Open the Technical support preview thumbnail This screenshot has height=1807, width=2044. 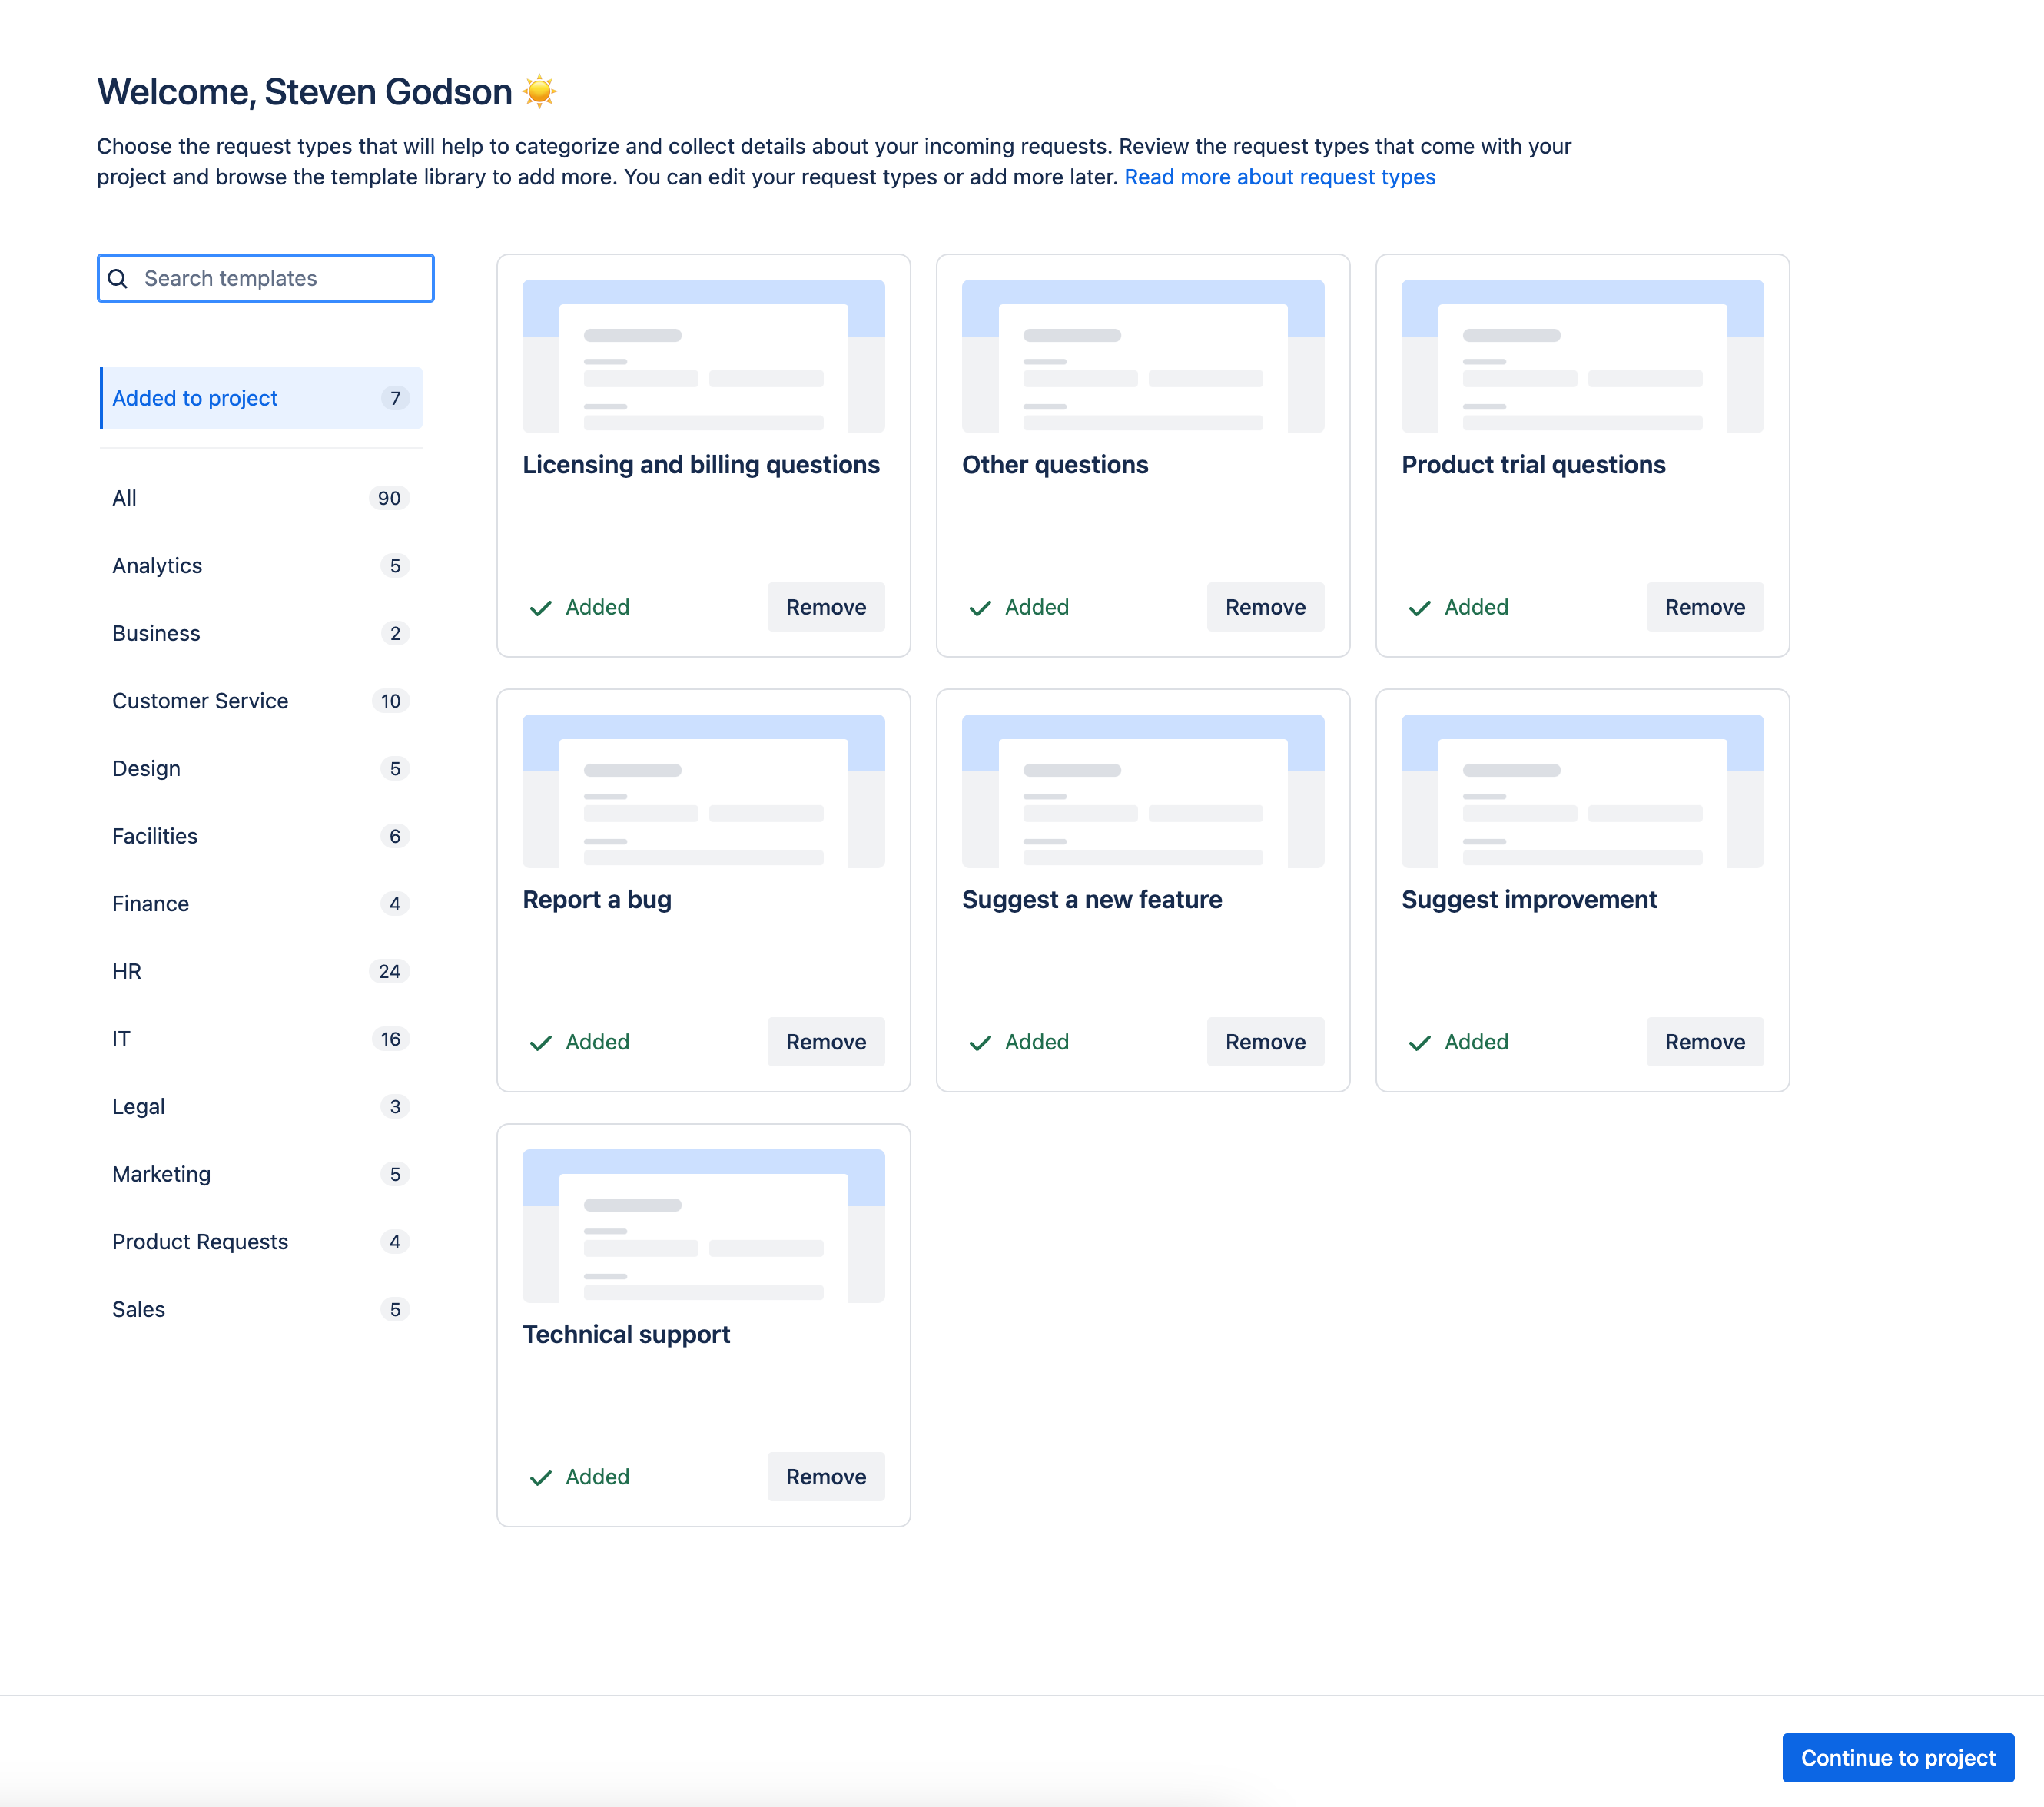703,1226
